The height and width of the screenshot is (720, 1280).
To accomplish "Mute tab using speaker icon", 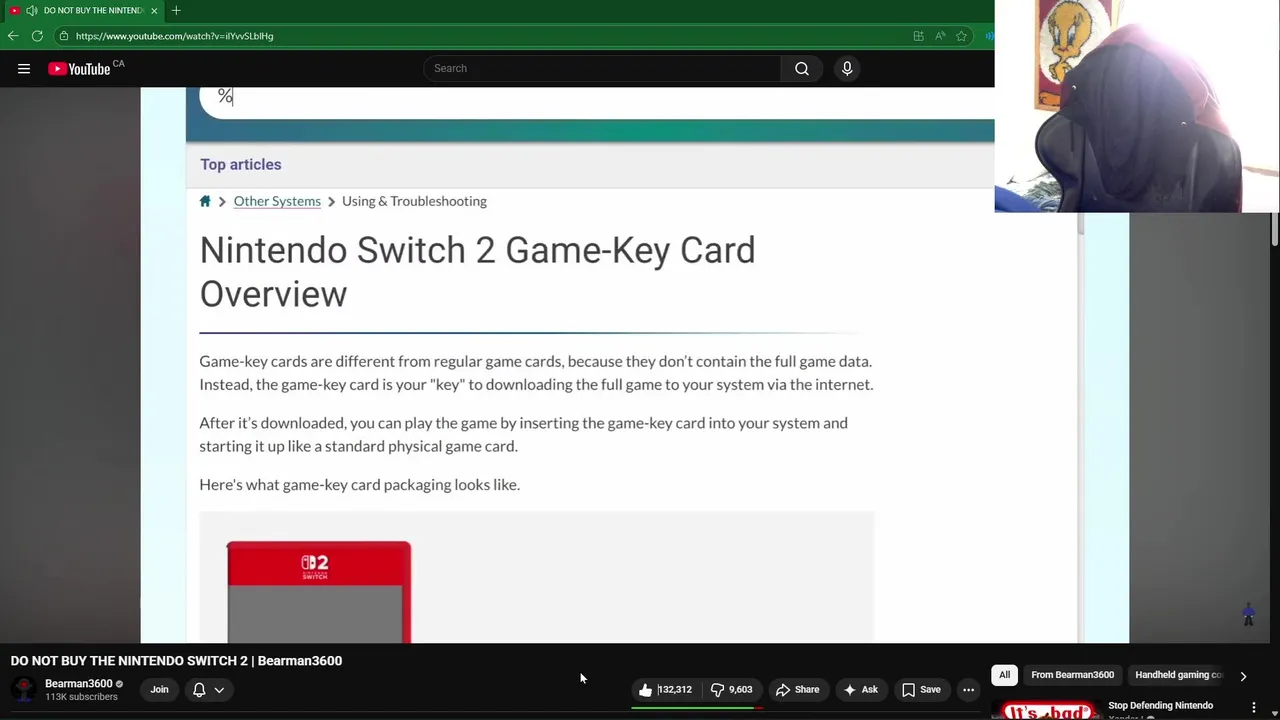I will coord(32,10).
